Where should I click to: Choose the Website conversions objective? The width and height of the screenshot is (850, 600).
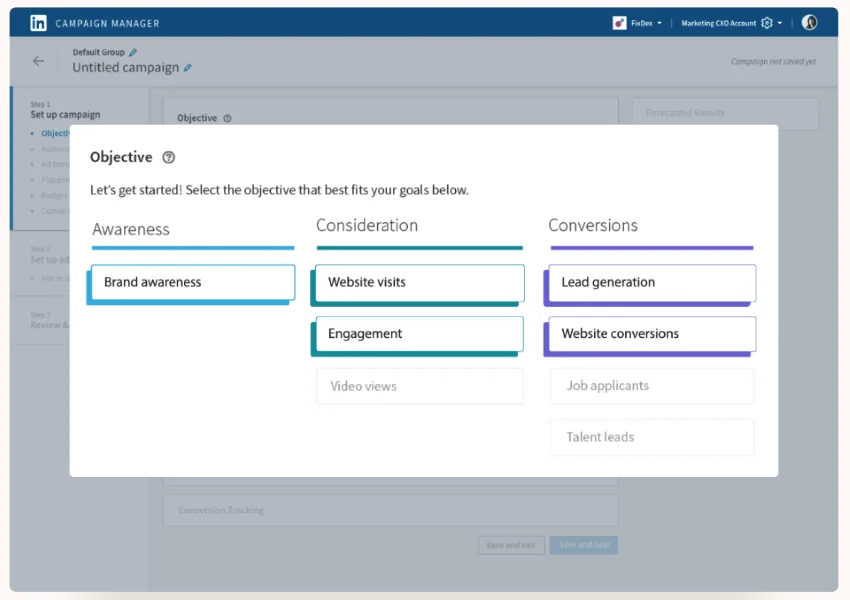[652, 334]
